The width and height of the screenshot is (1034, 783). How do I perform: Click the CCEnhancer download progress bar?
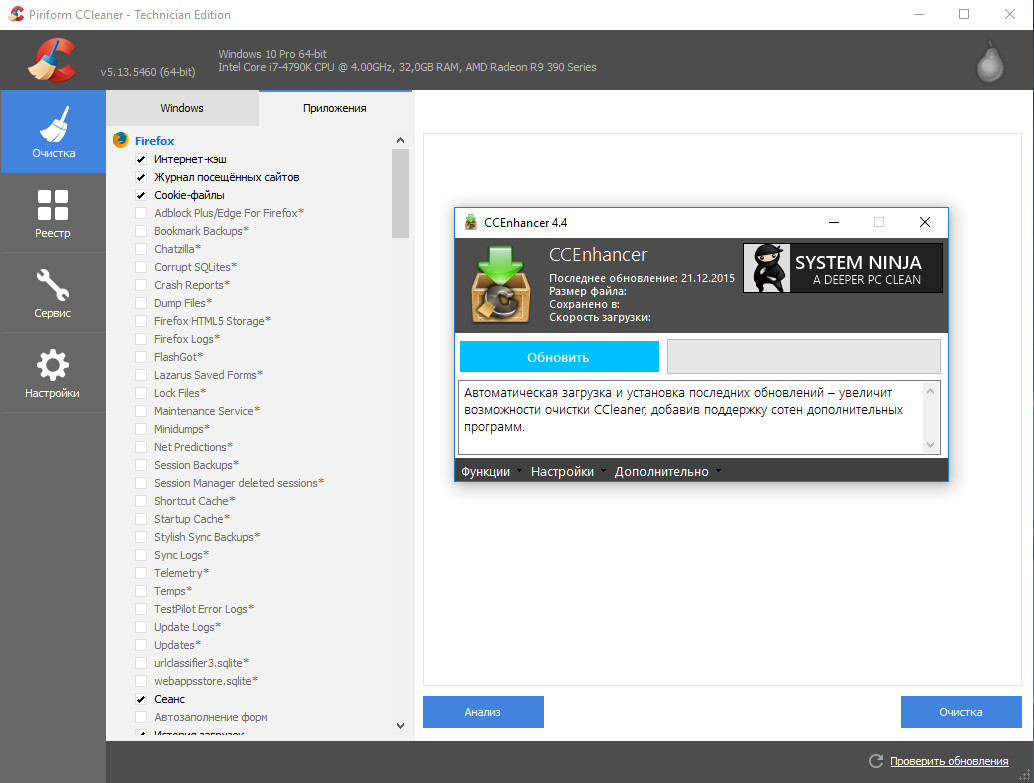click(804, 357)
